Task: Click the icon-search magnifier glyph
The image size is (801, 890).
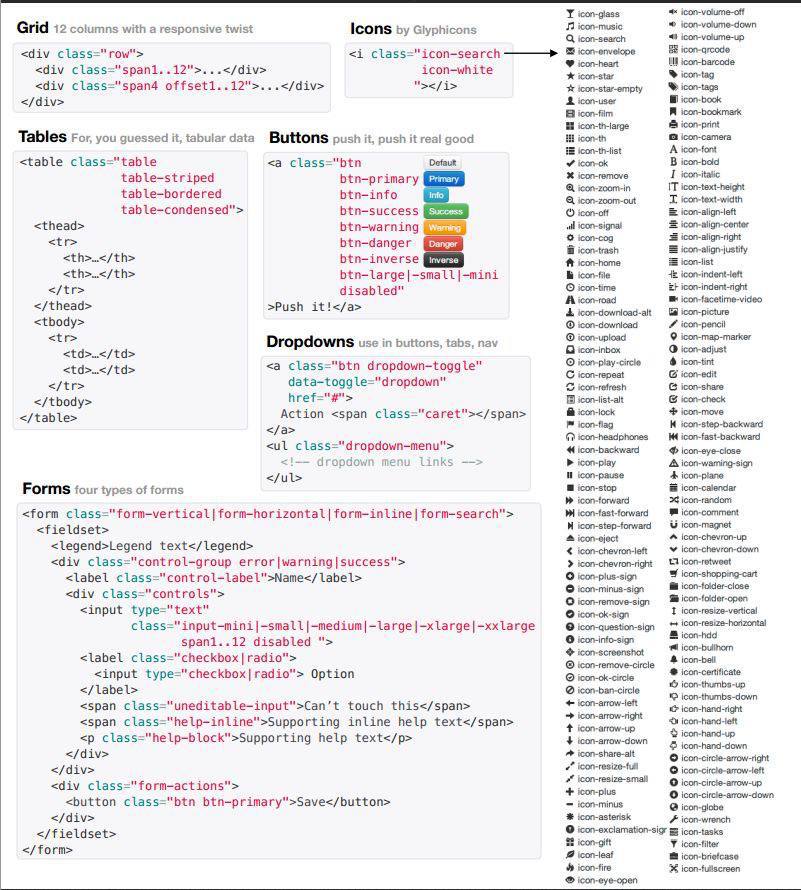Action: click(570, 39)
